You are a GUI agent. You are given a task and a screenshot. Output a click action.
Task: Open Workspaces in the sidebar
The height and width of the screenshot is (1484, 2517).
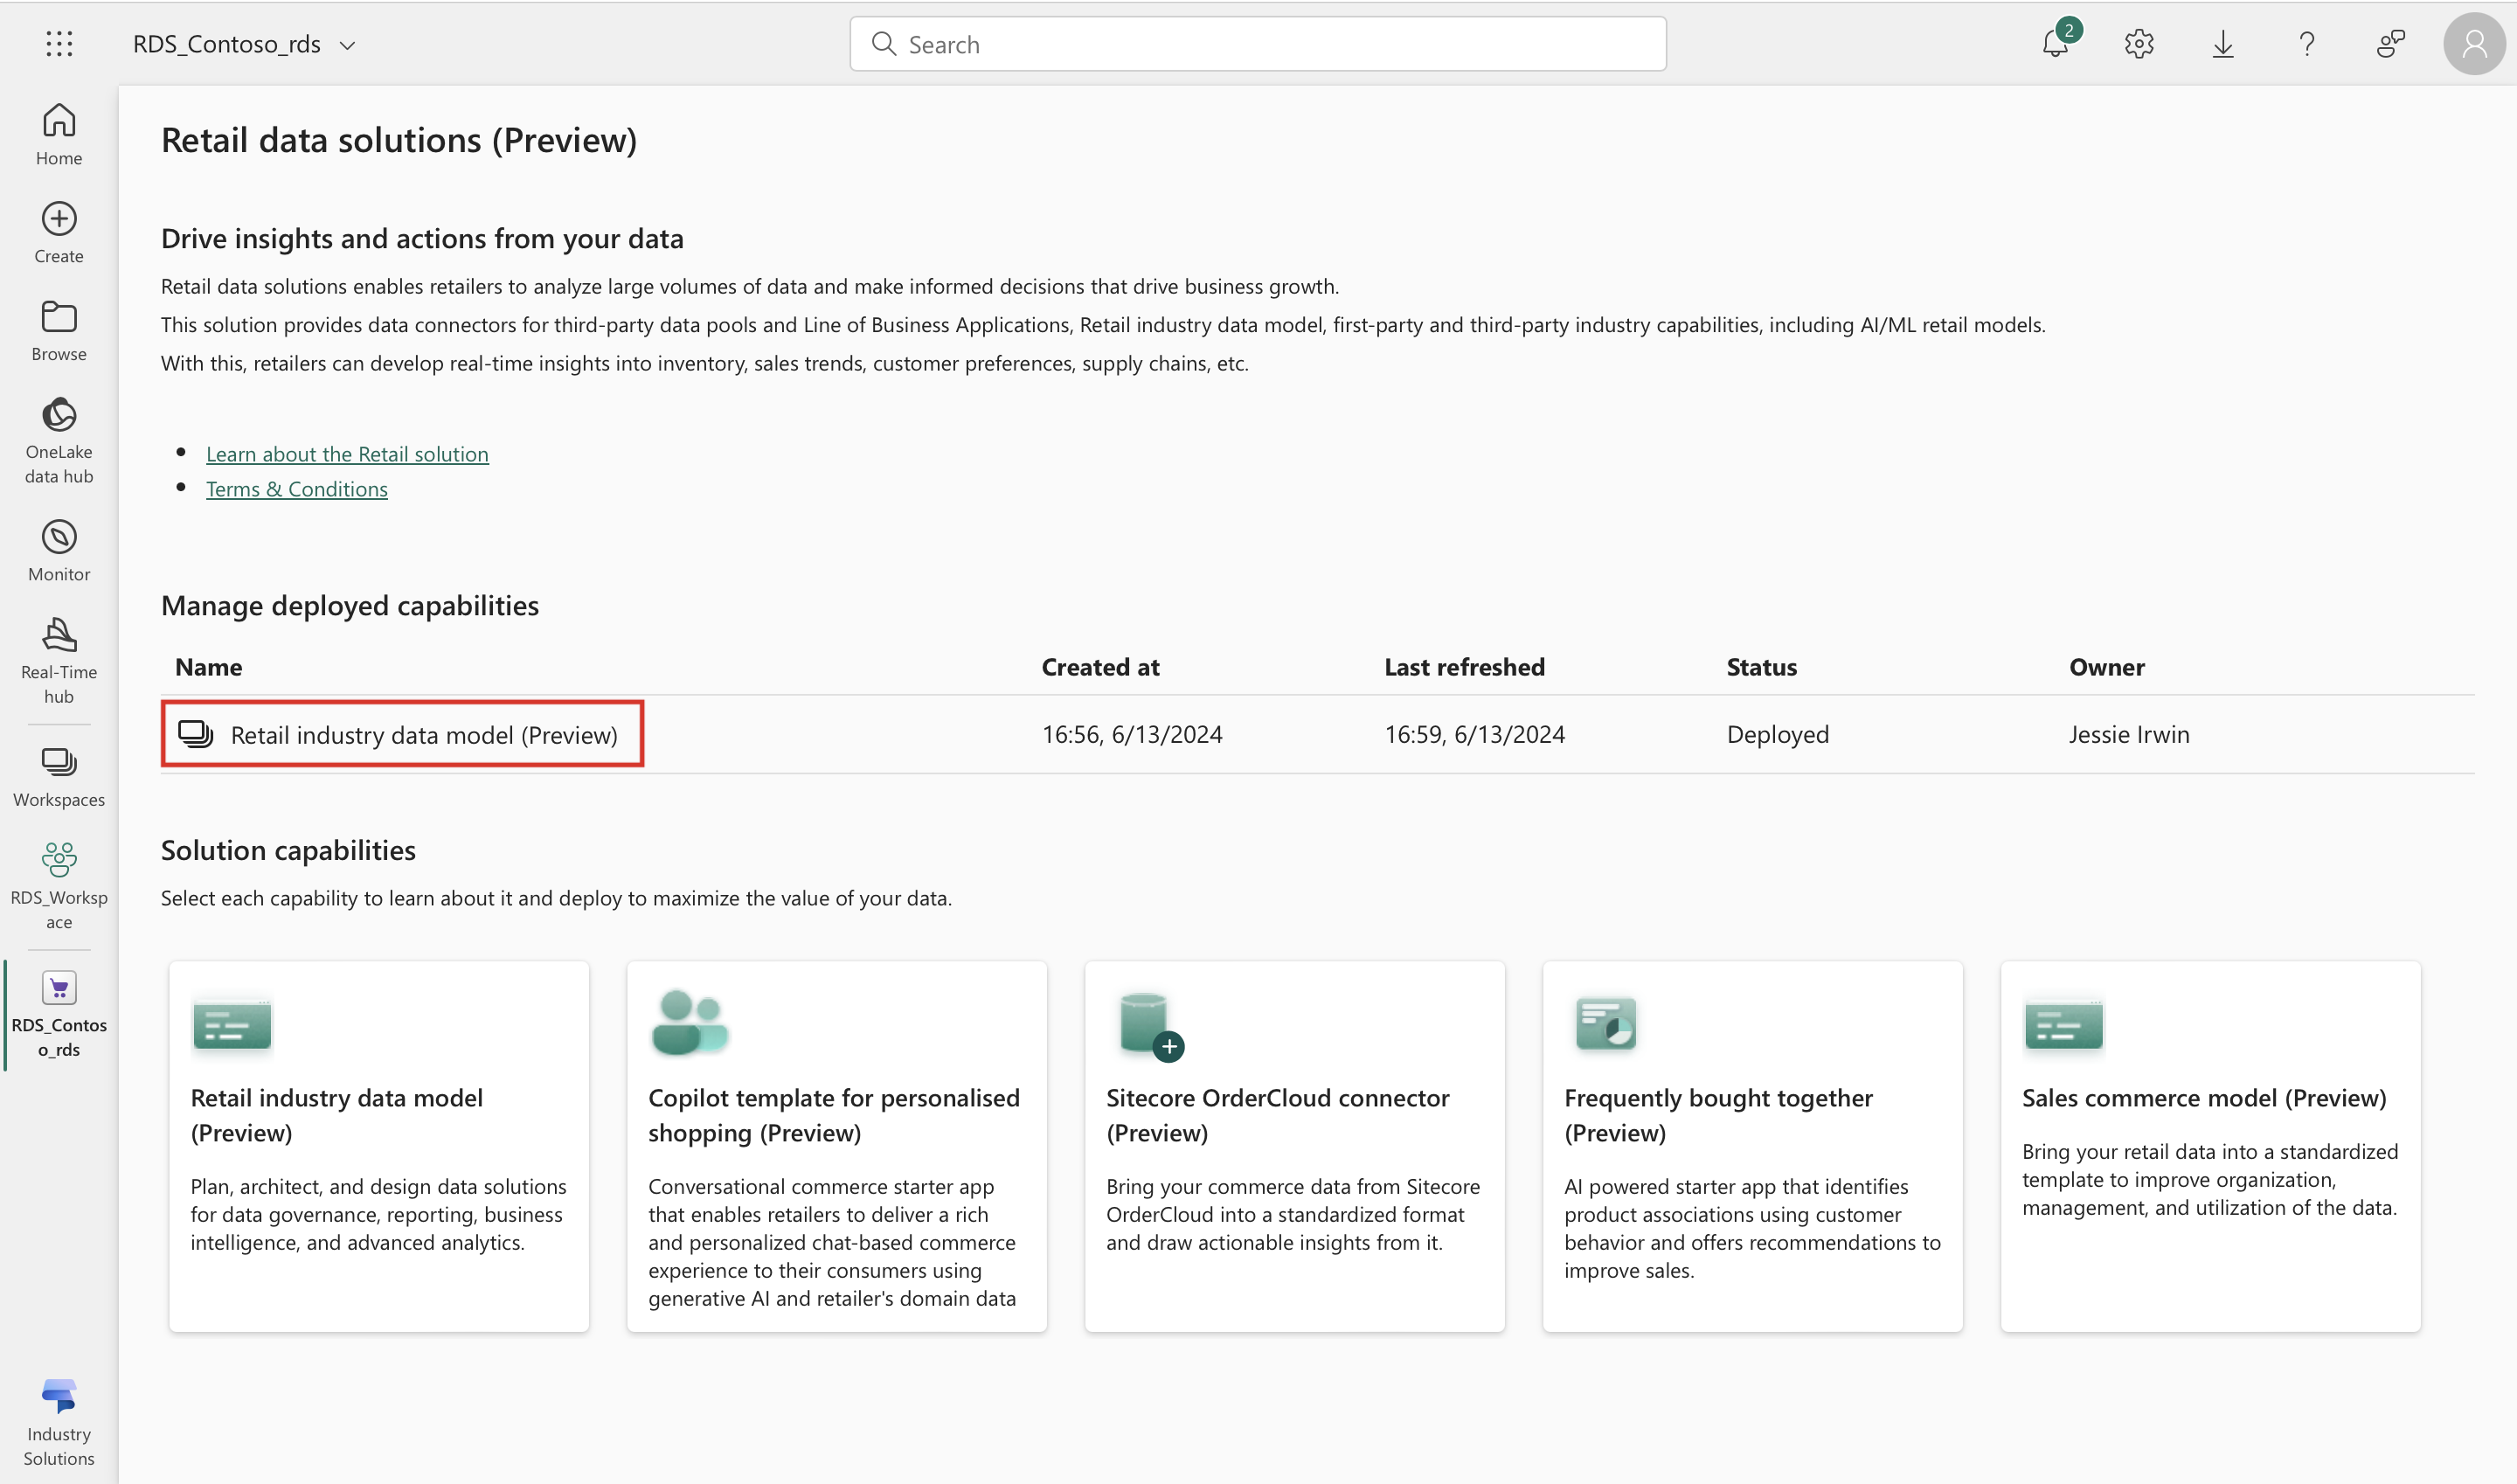[59, 776]
